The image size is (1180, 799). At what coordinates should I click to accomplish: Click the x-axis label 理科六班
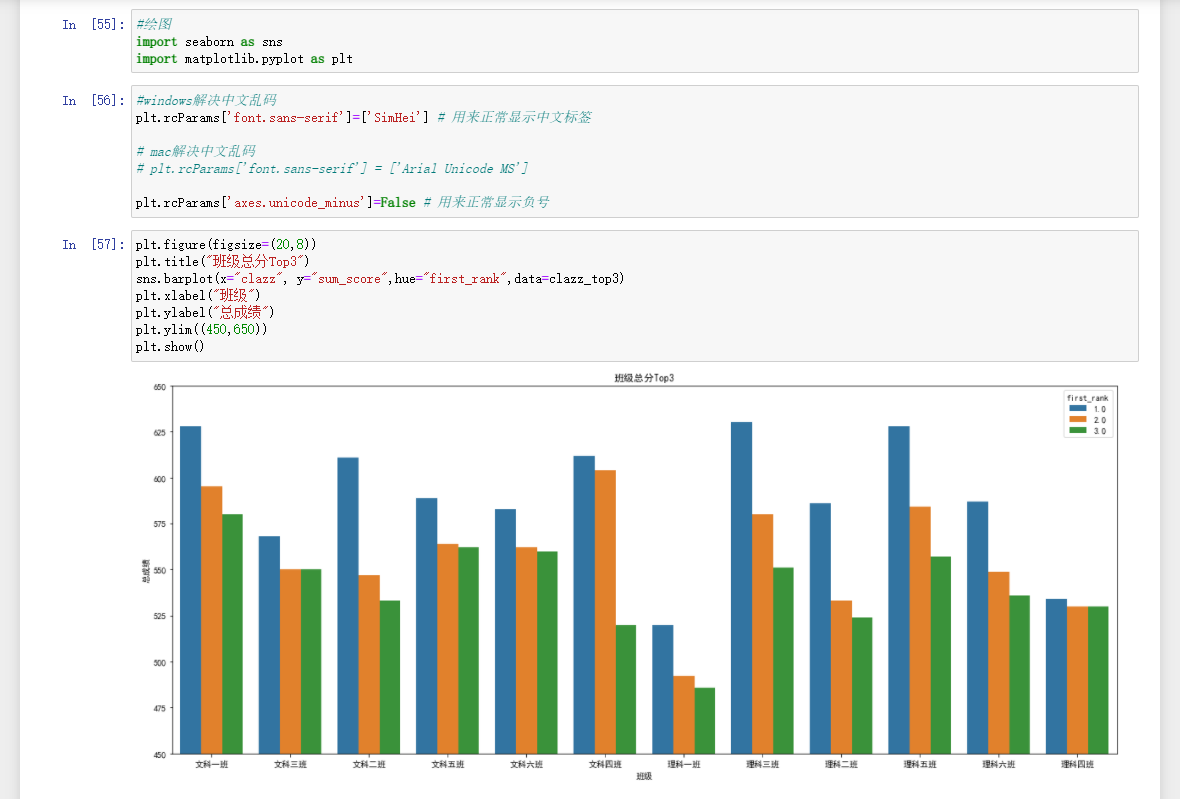coord(999,764)
